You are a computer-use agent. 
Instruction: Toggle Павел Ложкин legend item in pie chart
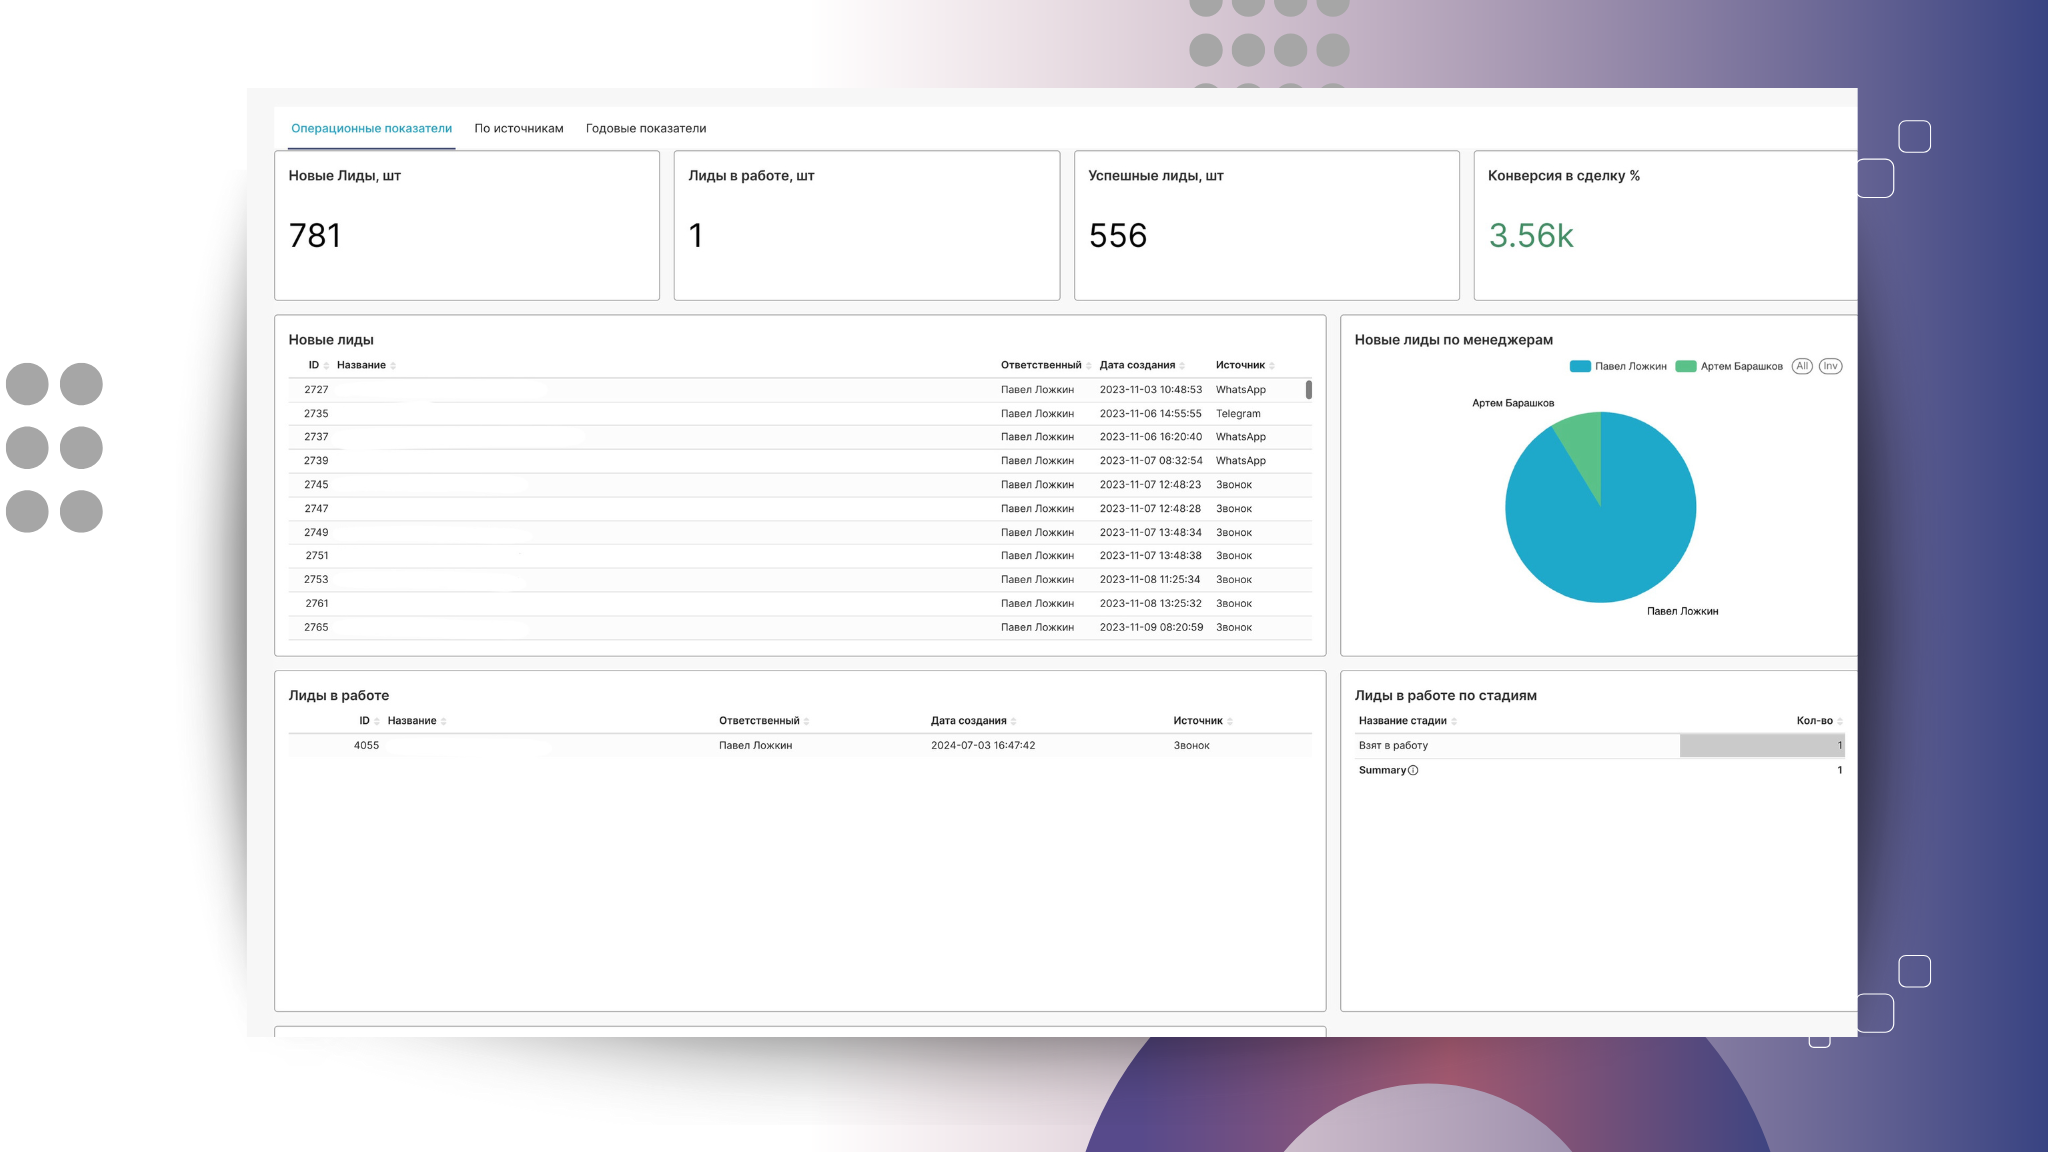pos(1619,366)
